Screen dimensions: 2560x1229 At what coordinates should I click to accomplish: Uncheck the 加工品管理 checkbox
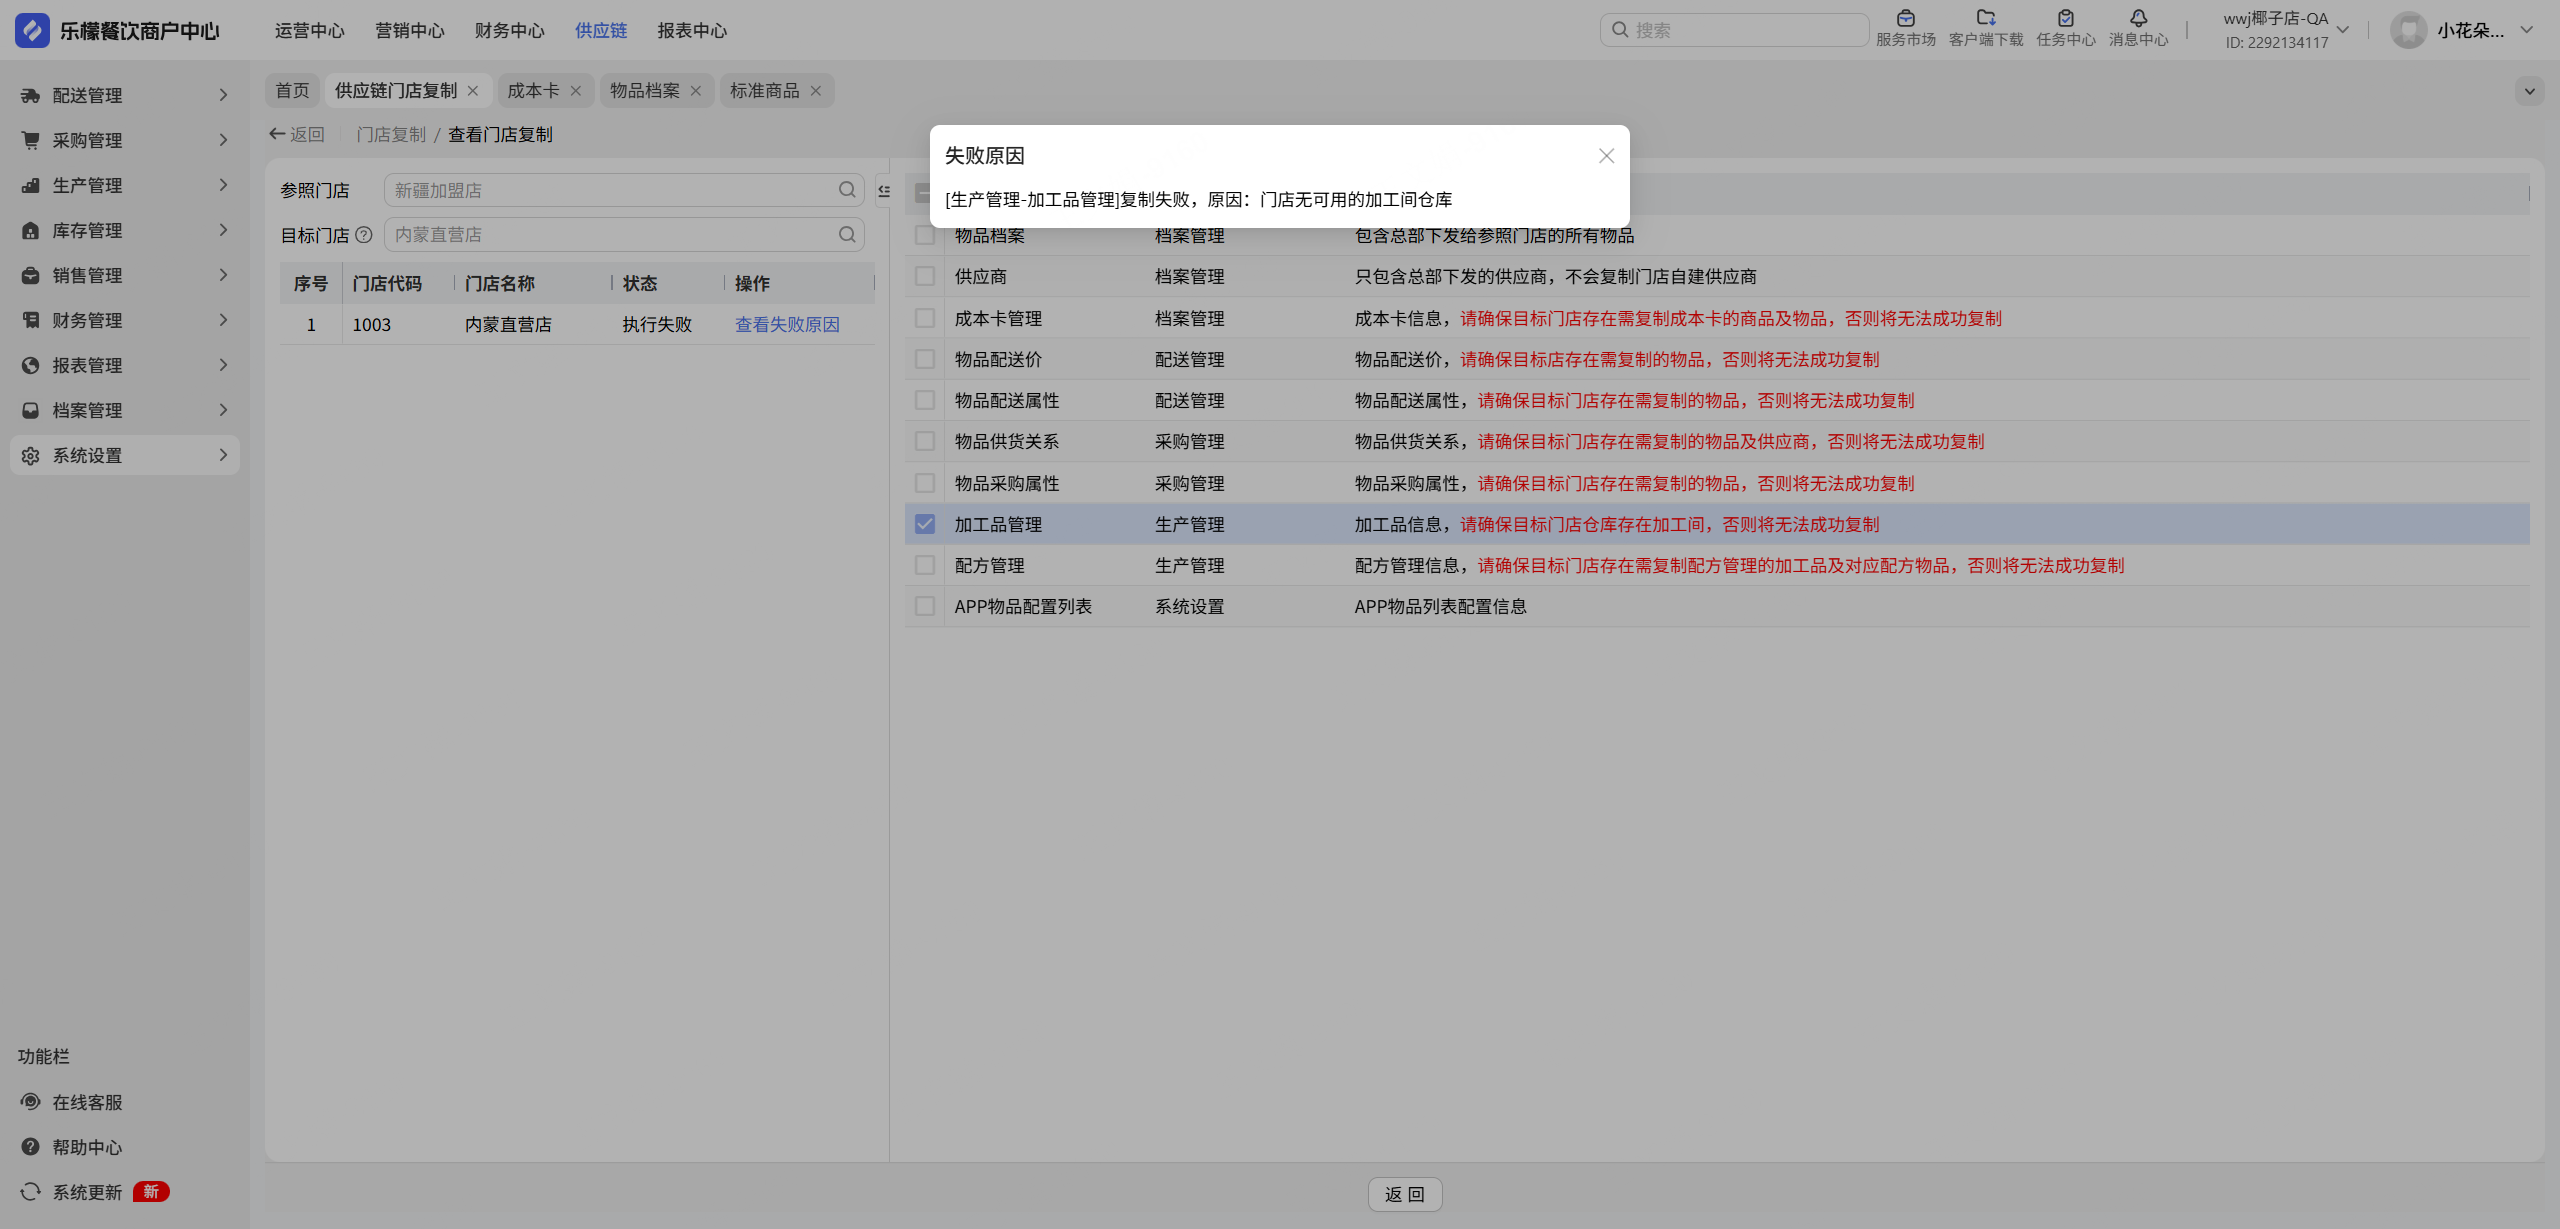(925, 524)
